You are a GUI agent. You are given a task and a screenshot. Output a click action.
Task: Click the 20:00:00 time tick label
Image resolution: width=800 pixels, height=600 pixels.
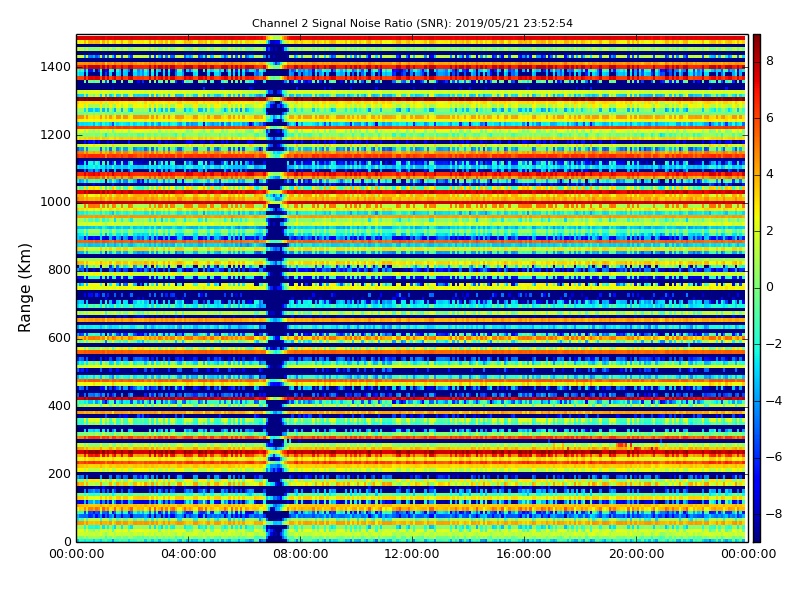[636, 554]
